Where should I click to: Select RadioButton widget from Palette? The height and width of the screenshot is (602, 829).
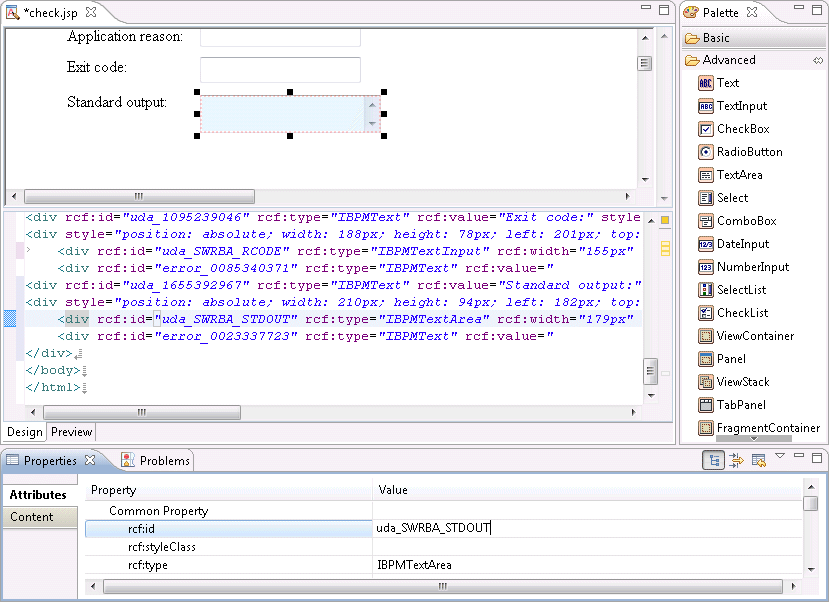(x=740, y=152)
